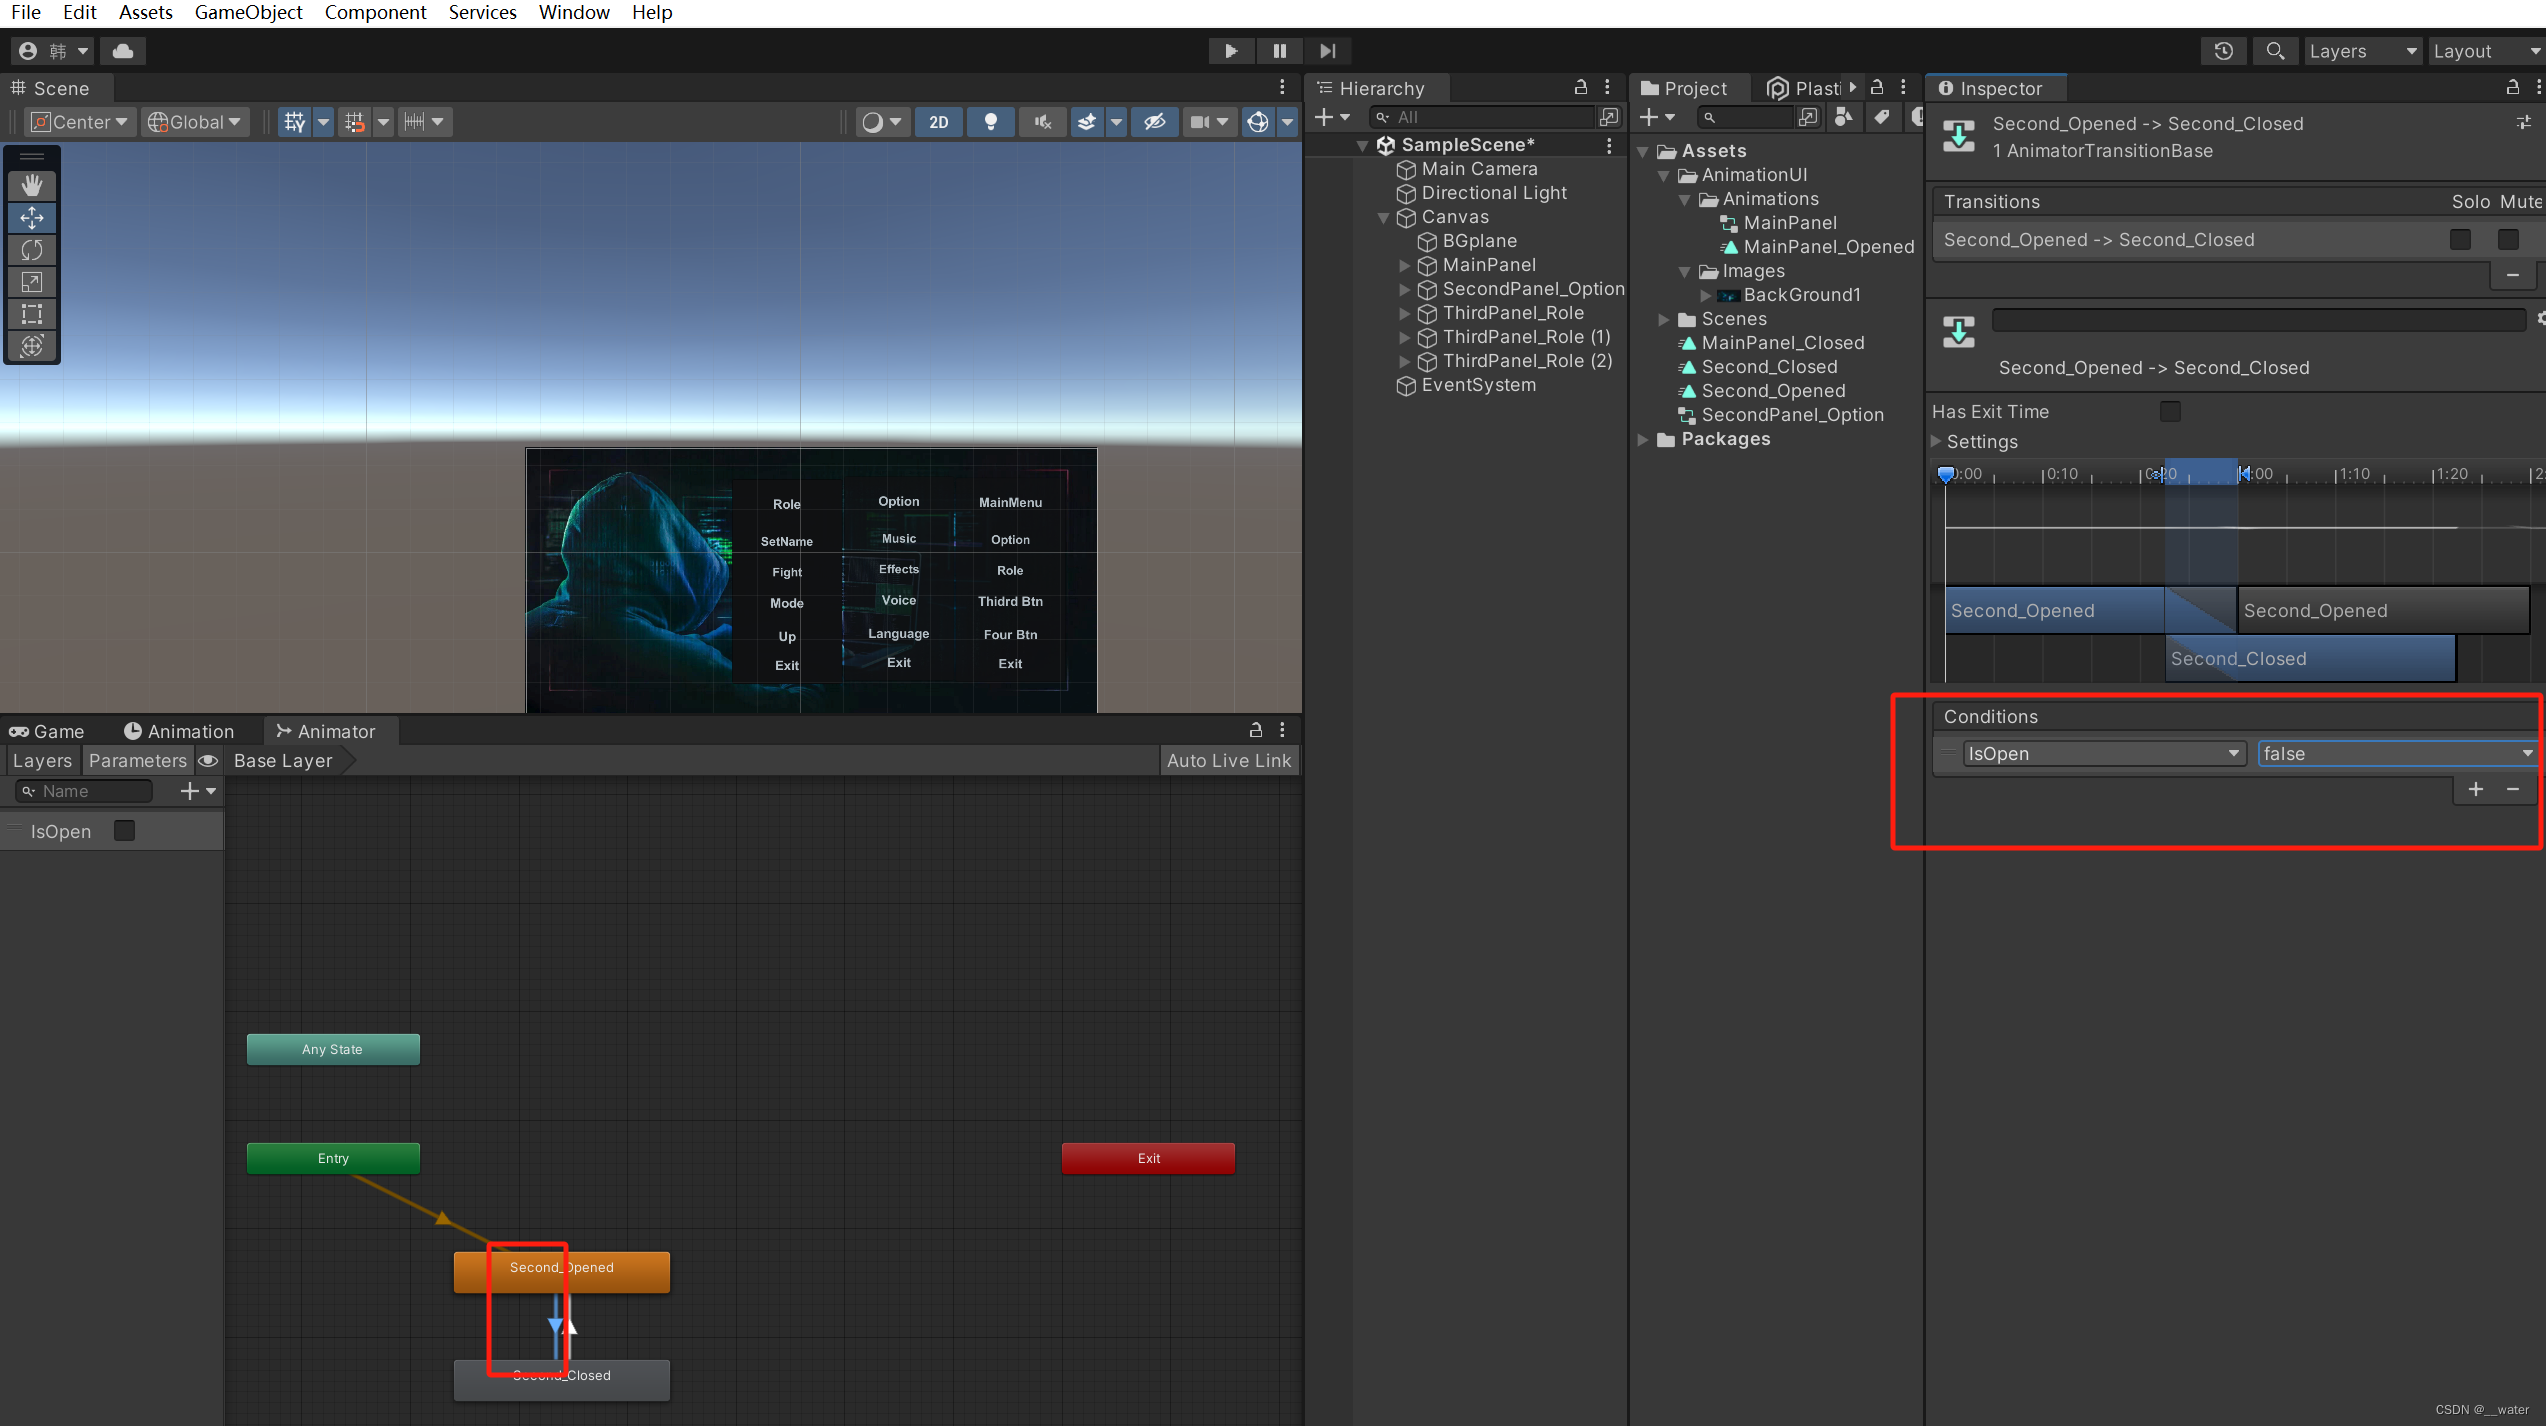Image resolution: width=2546 pixels, height=1426 pixels.
Task: Remove transition from Transitions list
Action: tap(2513, 275)
